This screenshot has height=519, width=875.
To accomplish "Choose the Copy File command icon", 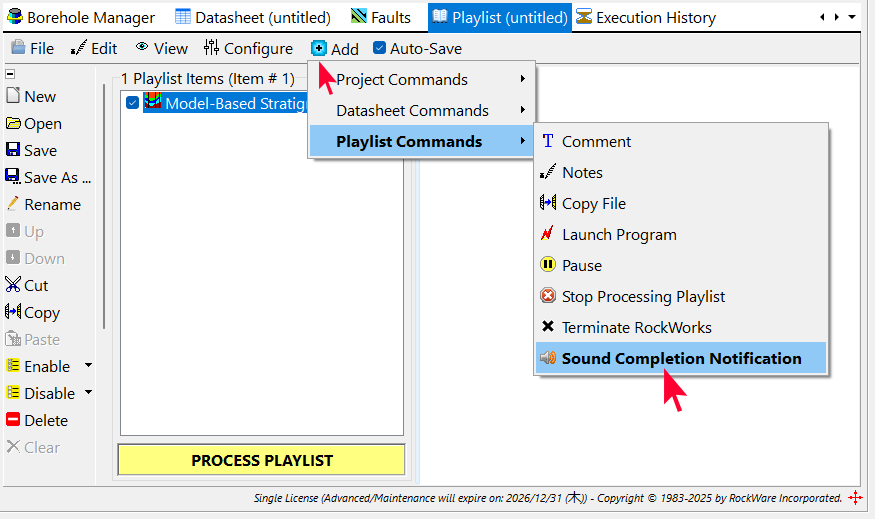I will [548, 203].
